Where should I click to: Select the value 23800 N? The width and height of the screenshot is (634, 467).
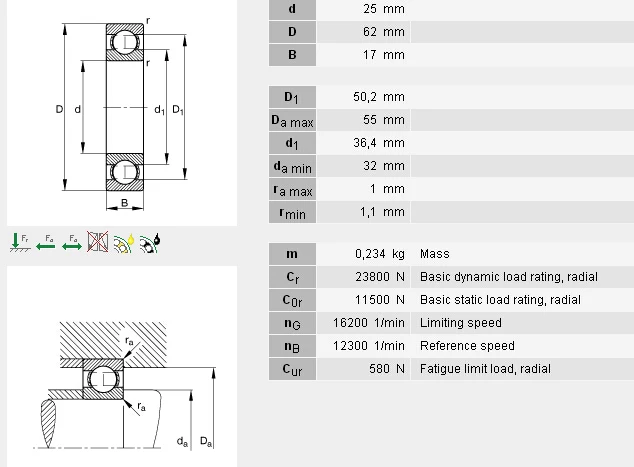pos(380,277)
